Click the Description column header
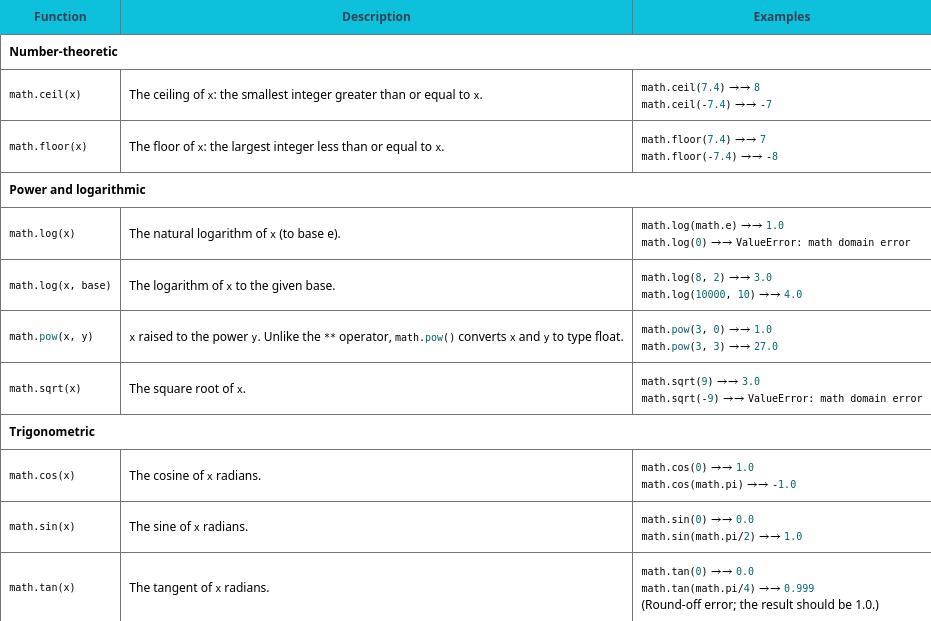931x621 pixels. [x=376, y=17]
